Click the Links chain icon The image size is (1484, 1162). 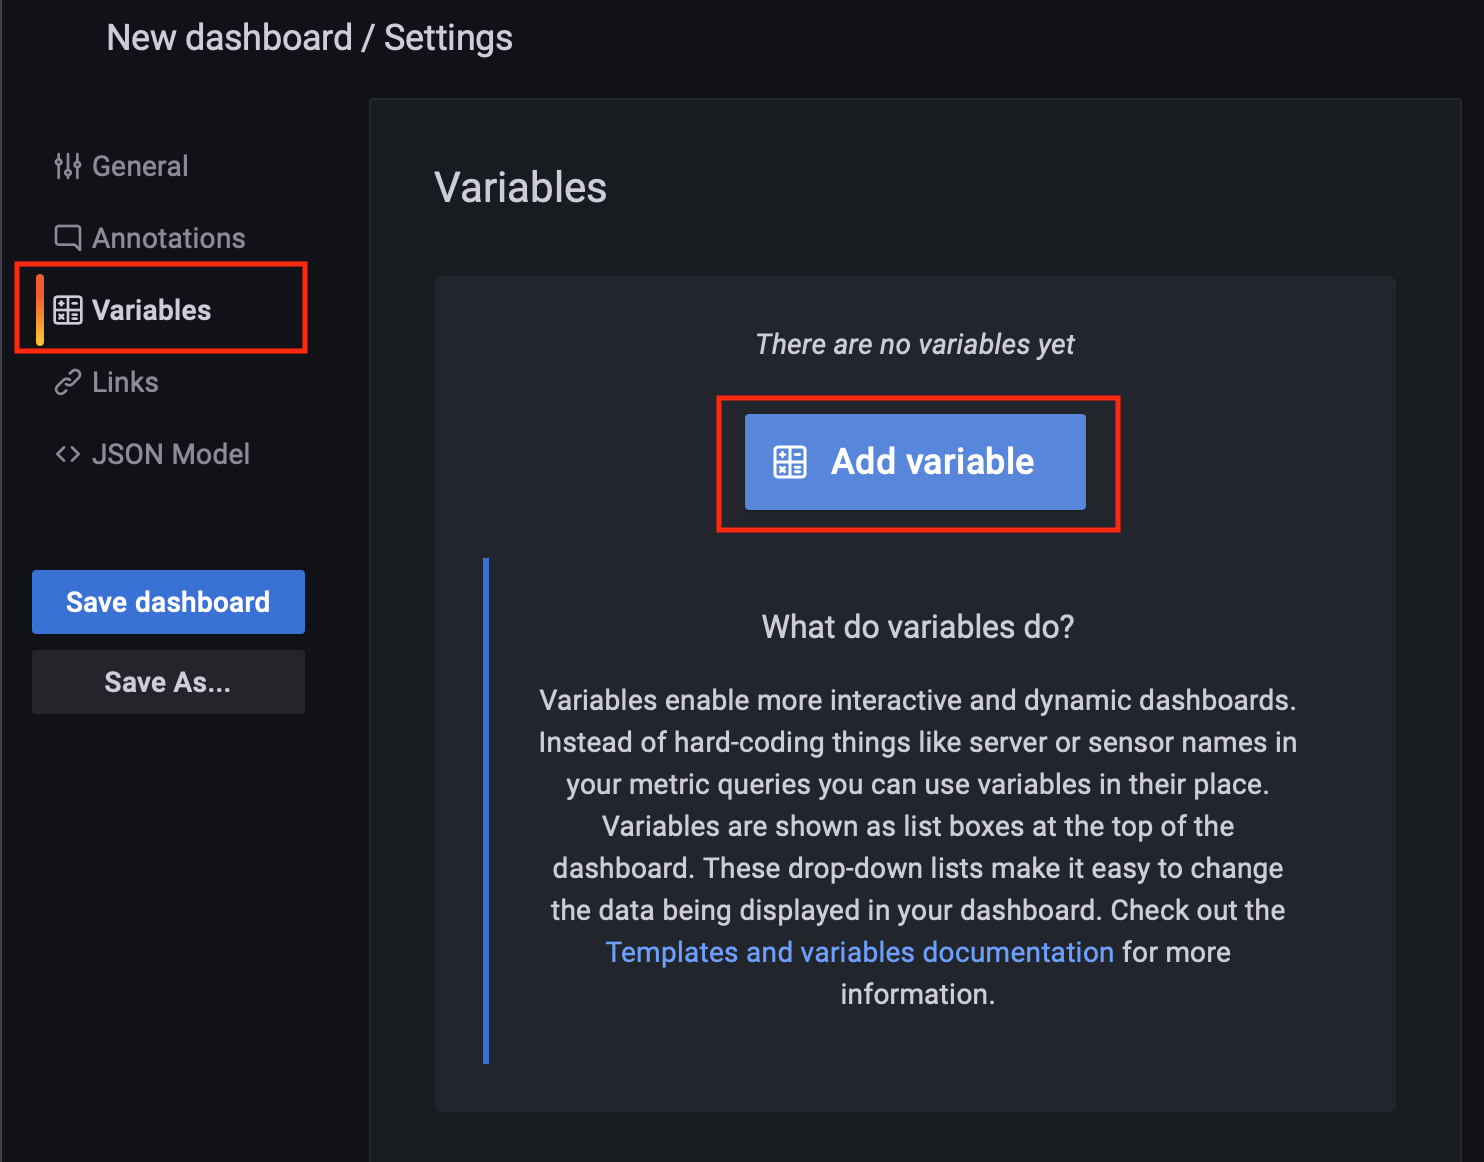tap(68, 382)
